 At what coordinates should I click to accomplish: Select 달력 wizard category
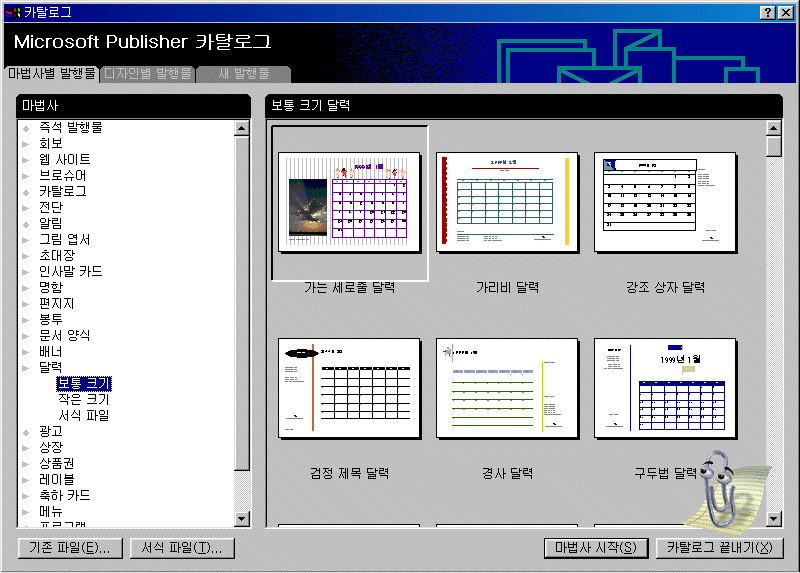coord(51,367)
